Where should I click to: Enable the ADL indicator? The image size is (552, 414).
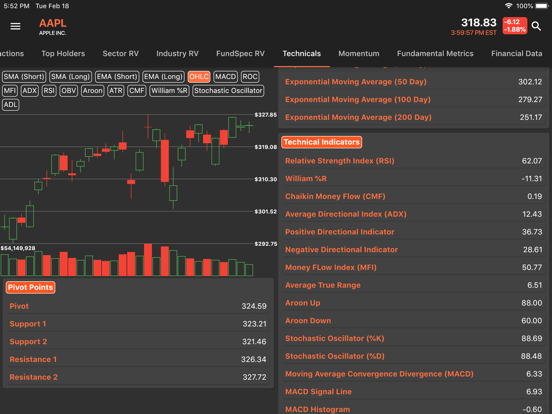pyautogui.click(x=11, y=105)
